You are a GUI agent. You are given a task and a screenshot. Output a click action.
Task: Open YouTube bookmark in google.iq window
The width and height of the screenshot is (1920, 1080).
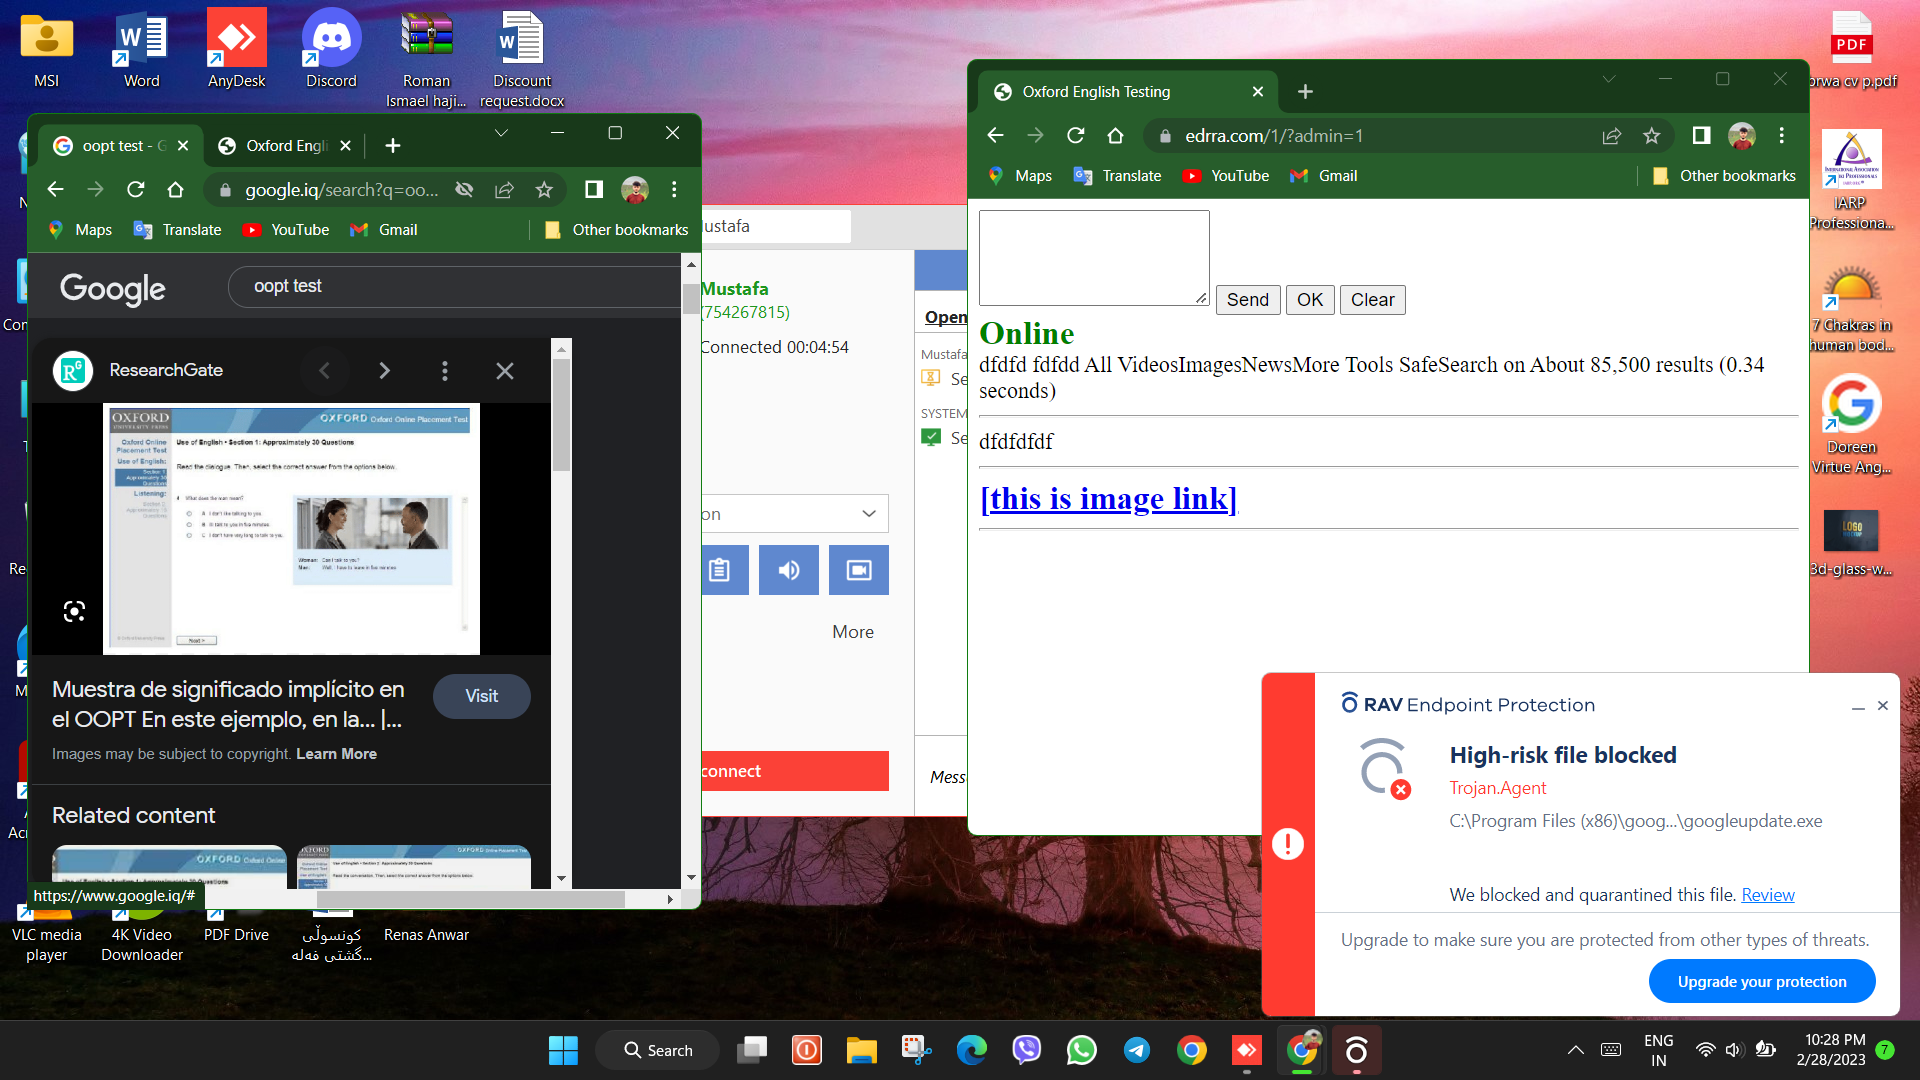(286, 230)
